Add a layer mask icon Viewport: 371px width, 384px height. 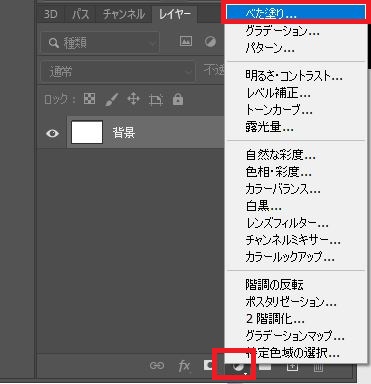tap(209, 365)
